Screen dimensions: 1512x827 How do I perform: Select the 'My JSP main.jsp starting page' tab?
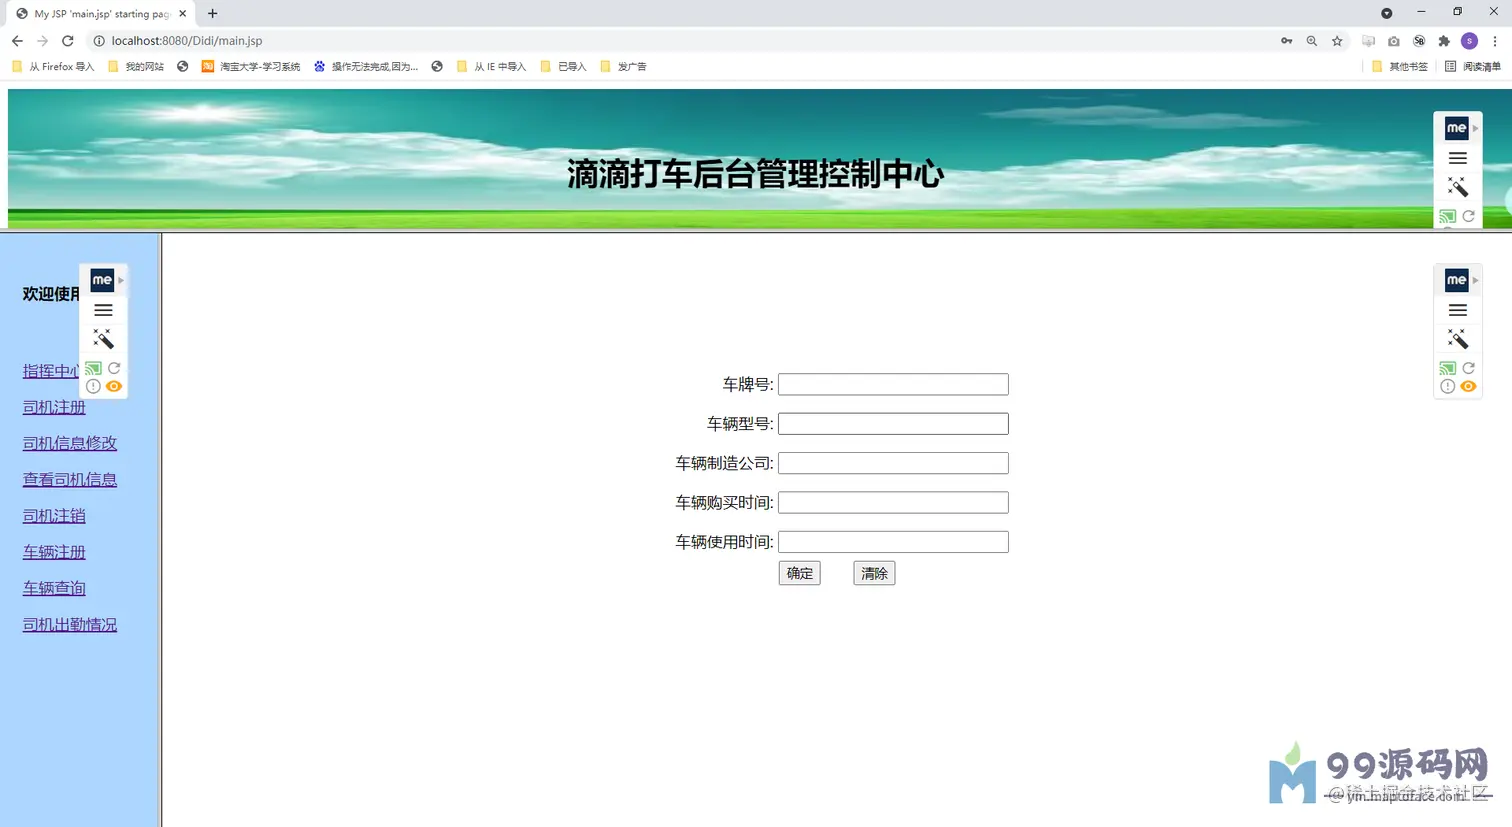100,14
